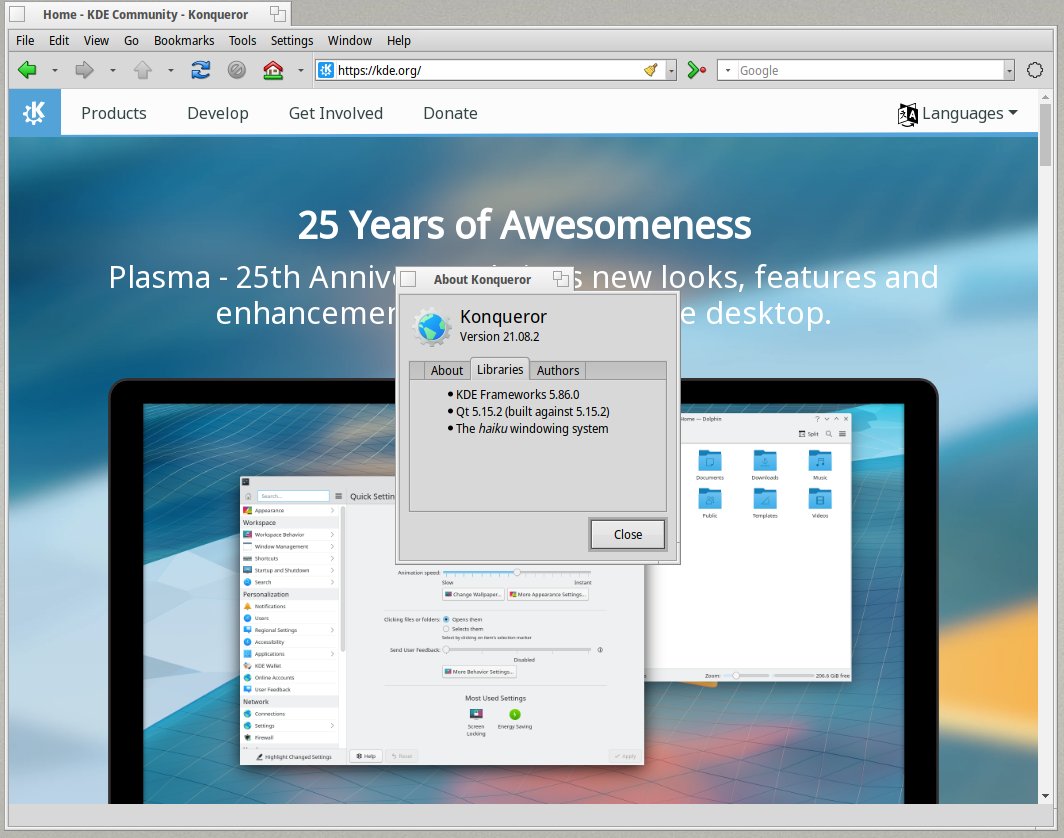Open the Home button dropdown arrow
The image size is (1064, 838).
click(301, 71)
